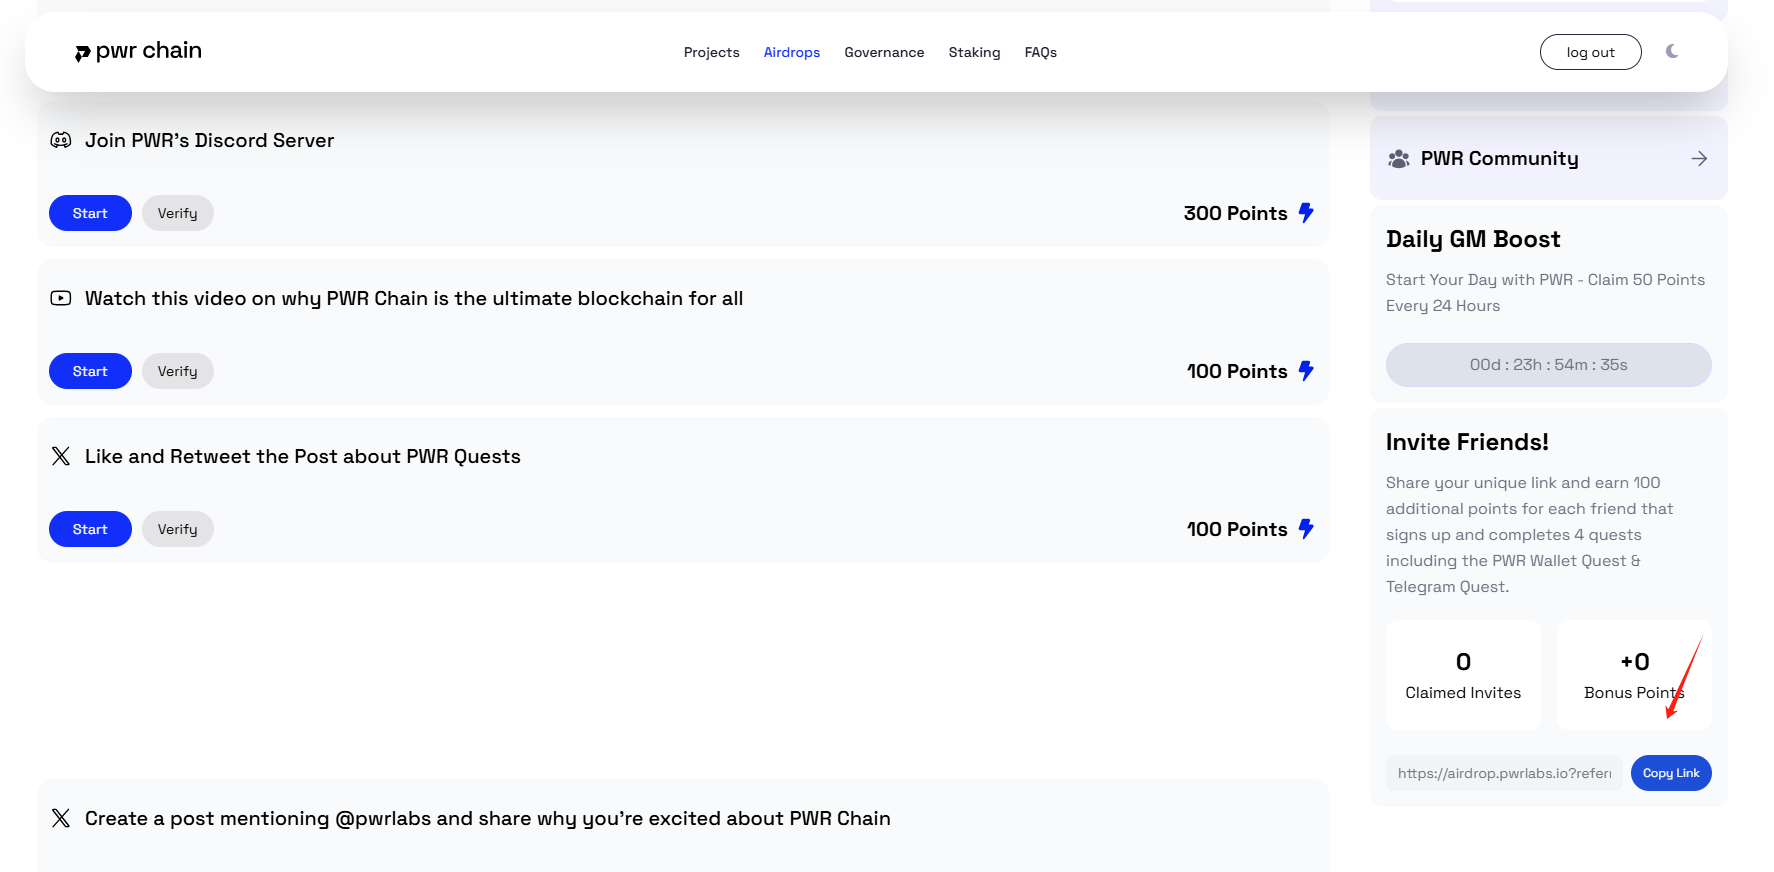Open the FAQs page
This screenshot has height=872, width=1774.
(x=1040, y=52)
